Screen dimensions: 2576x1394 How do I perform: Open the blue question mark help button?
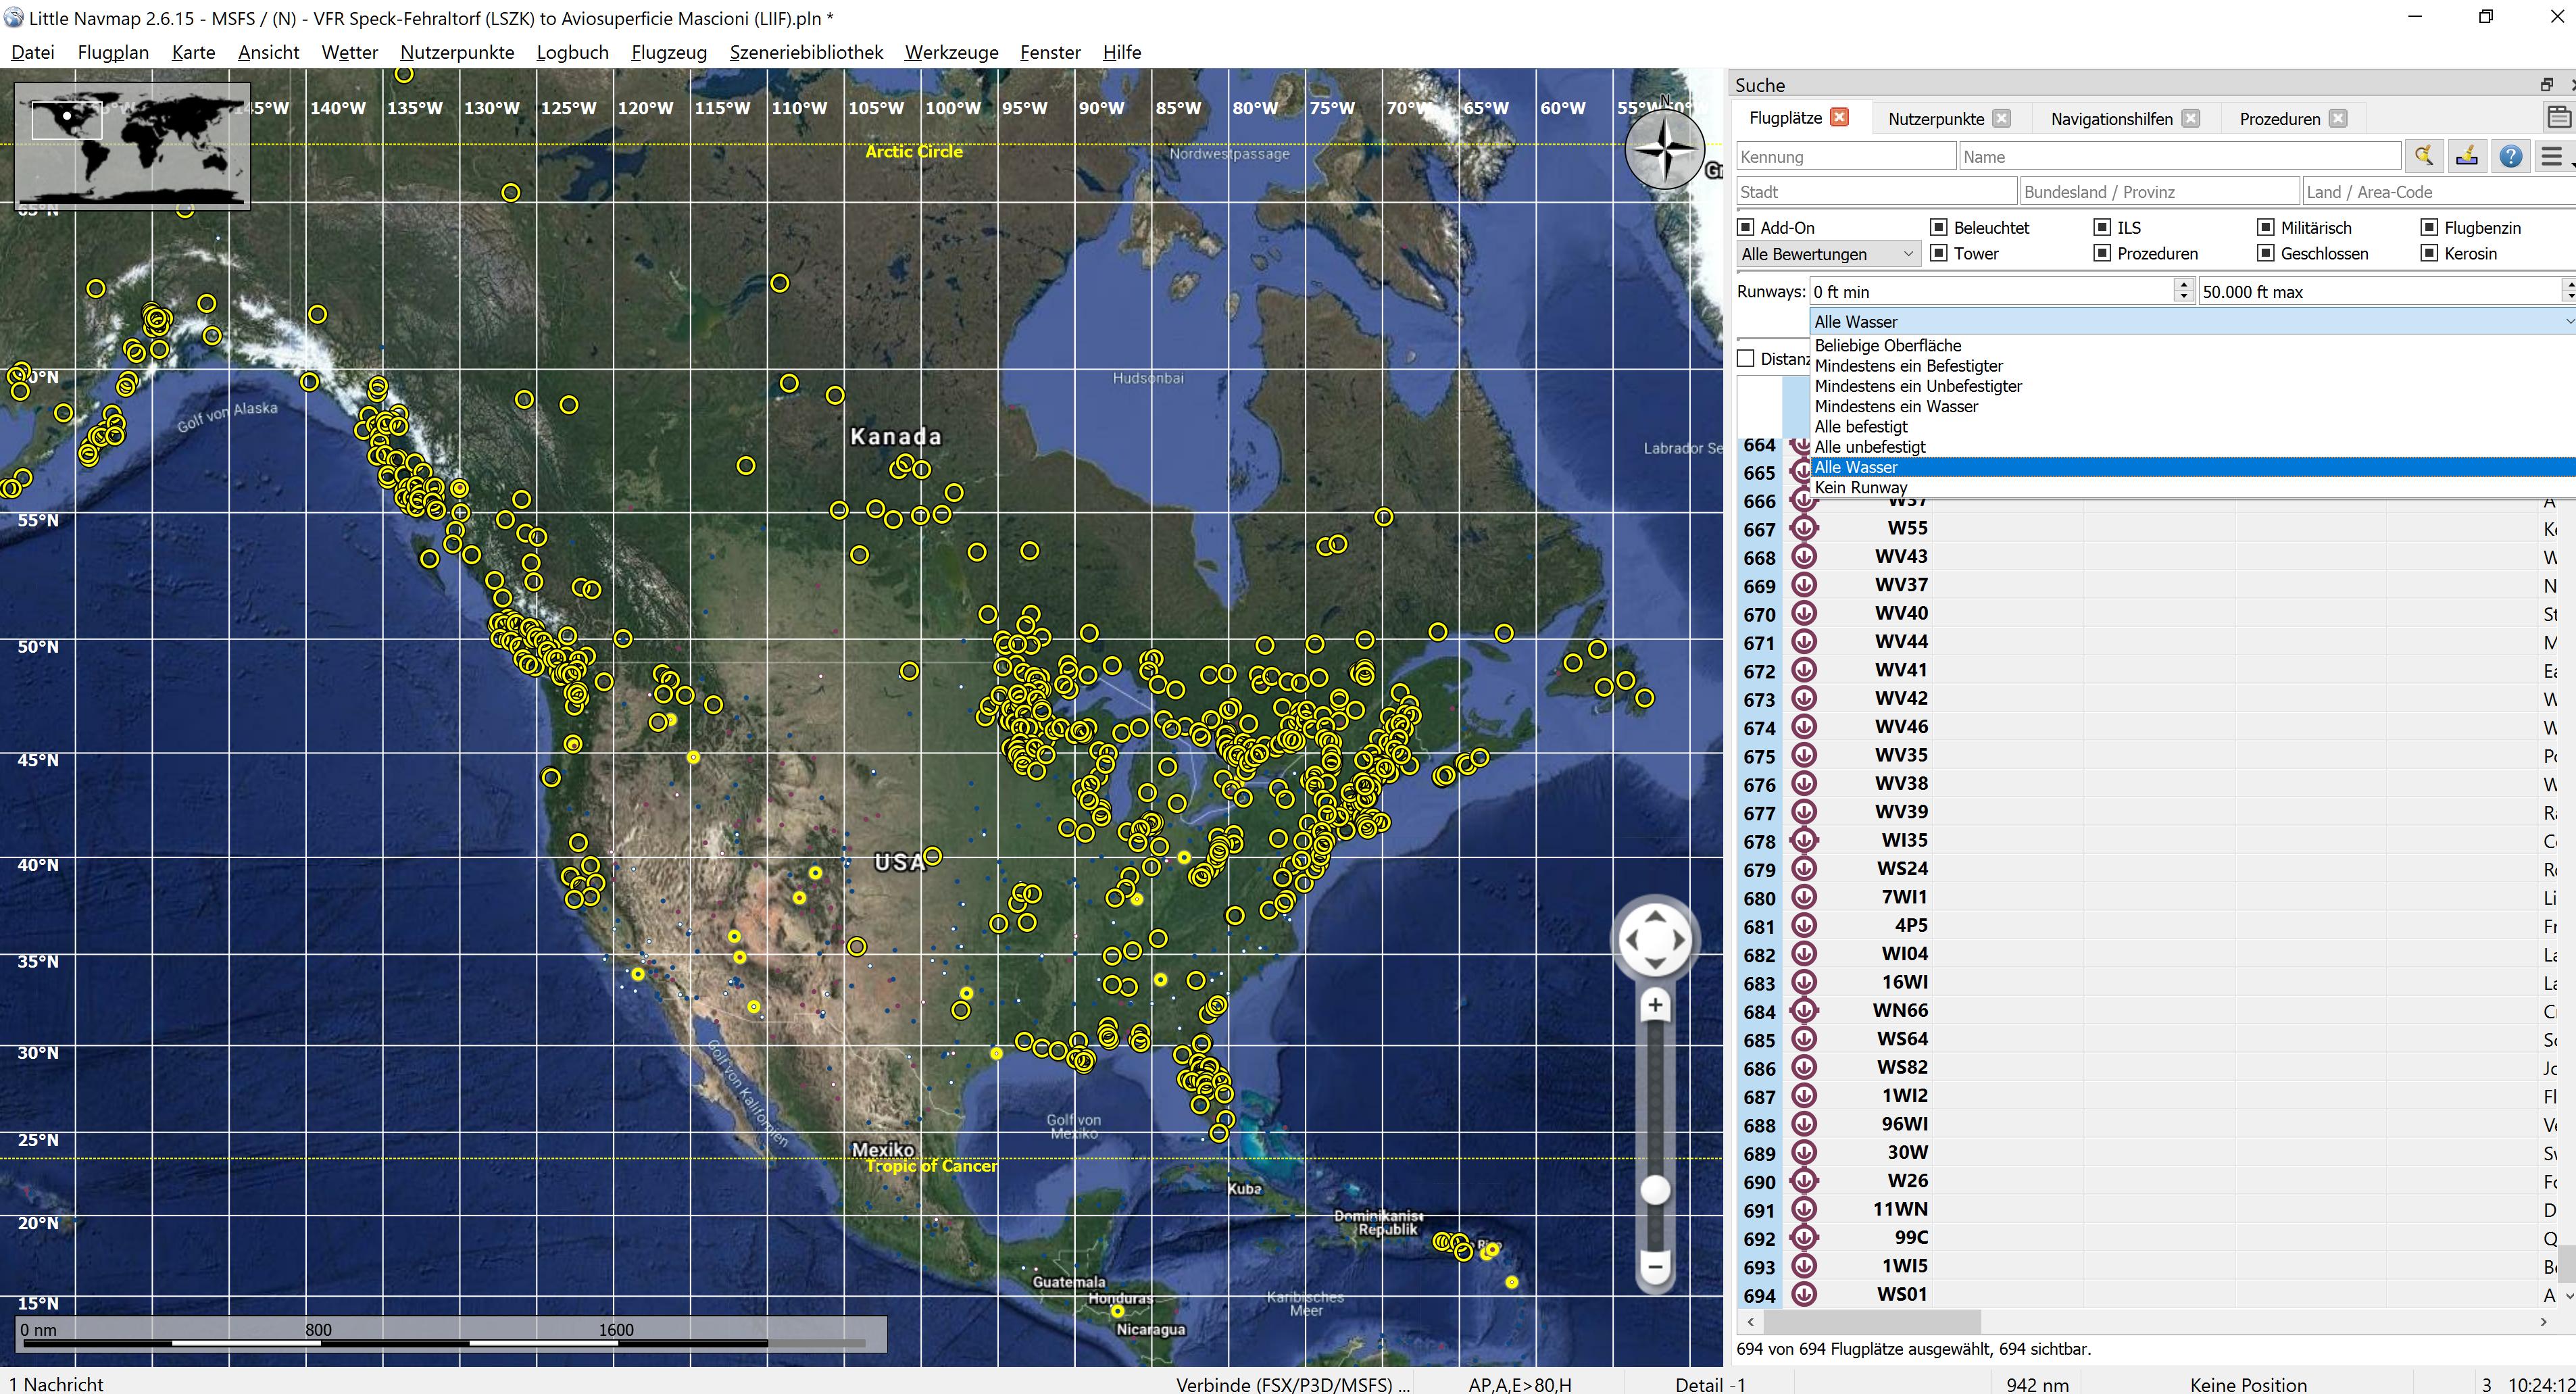2510,156
